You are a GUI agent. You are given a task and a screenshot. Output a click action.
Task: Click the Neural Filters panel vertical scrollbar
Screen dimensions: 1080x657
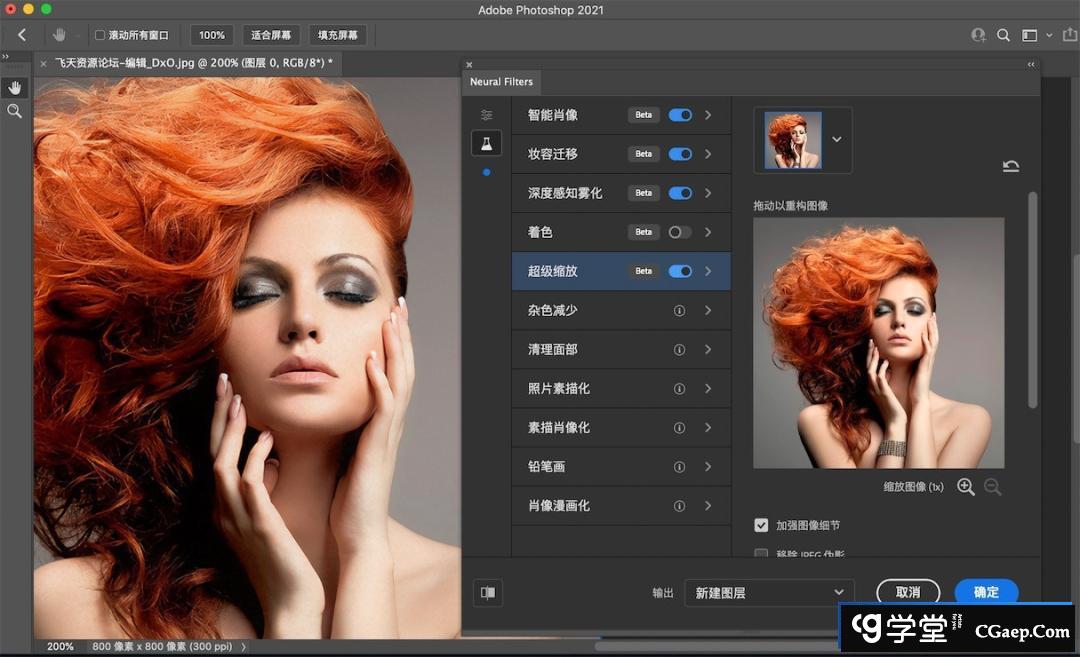[x=1032, y=300]
